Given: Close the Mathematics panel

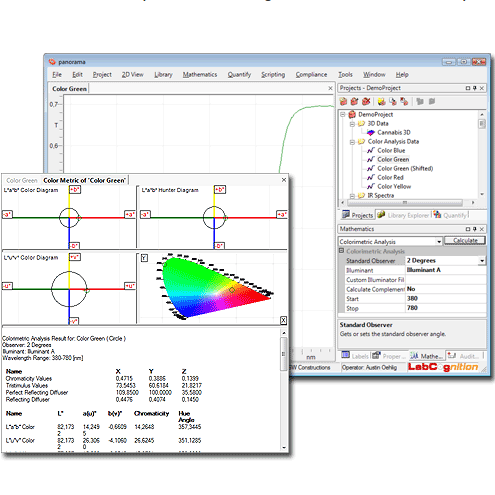Looking at the screenshot, I should [x=482, y=229].
